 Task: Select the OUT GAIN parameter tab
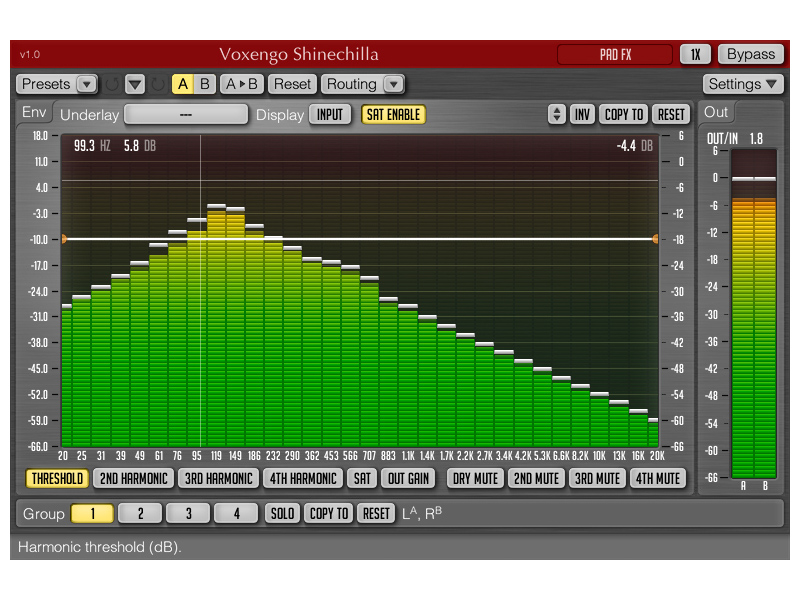tap(408, 479)
